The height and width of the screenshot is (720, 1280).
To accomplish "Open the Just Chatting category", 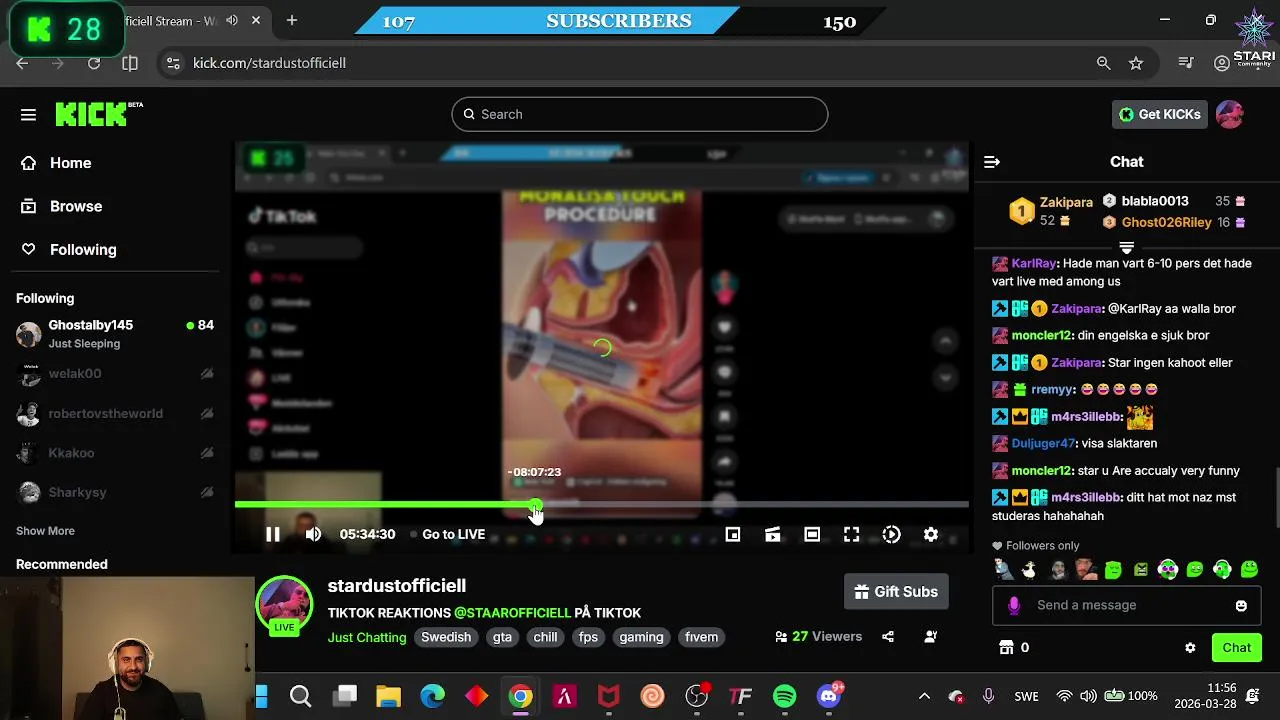I will [367, 637].
